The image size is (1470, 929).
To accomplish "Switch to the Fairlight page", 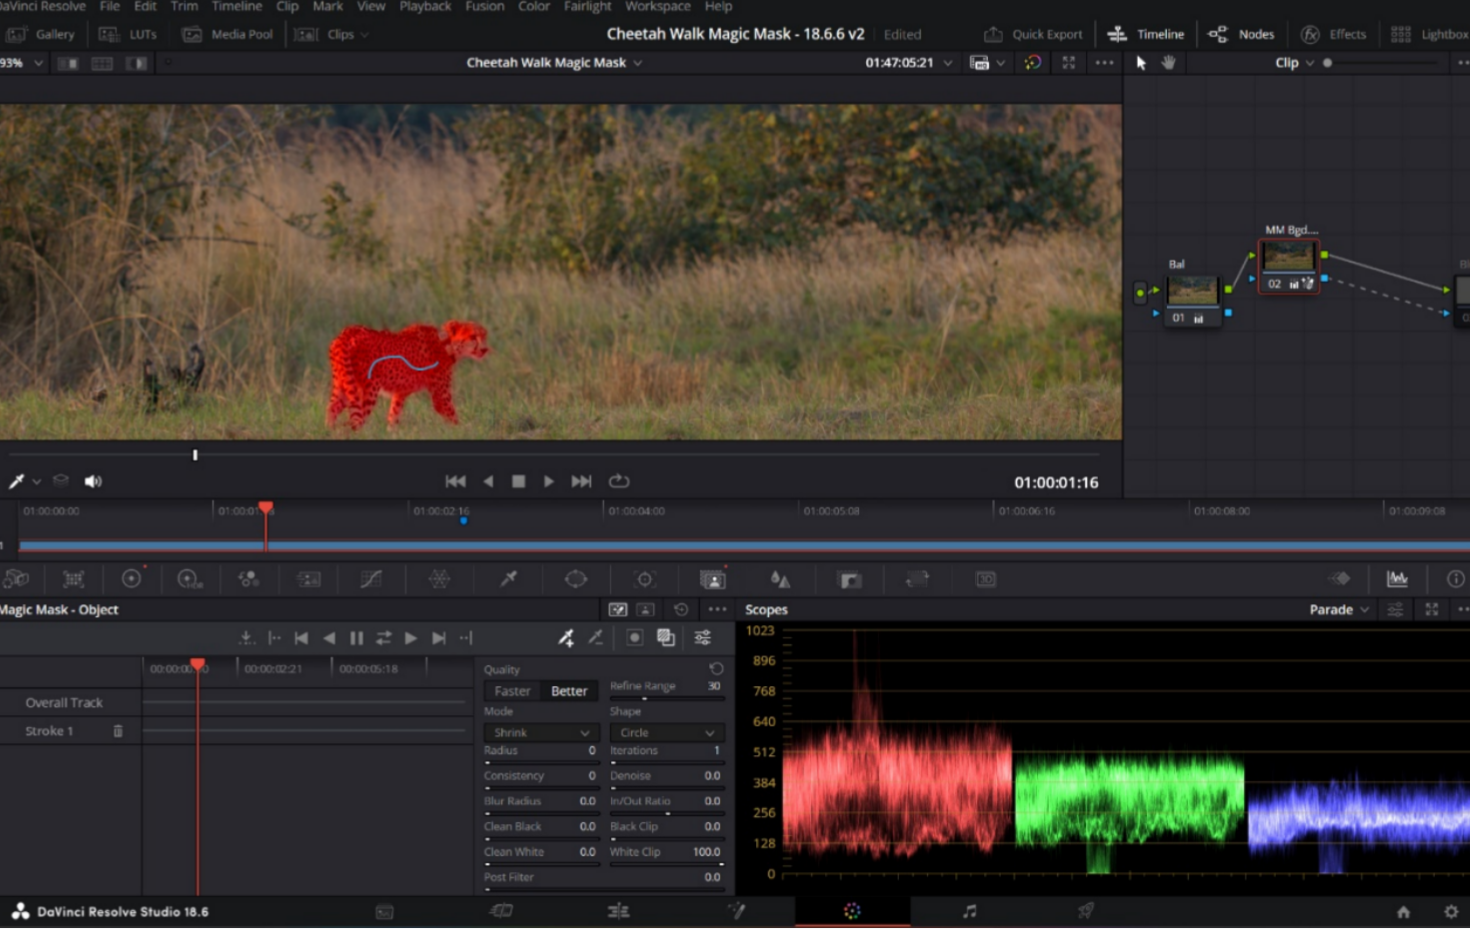I will click(x=969, y=911).
